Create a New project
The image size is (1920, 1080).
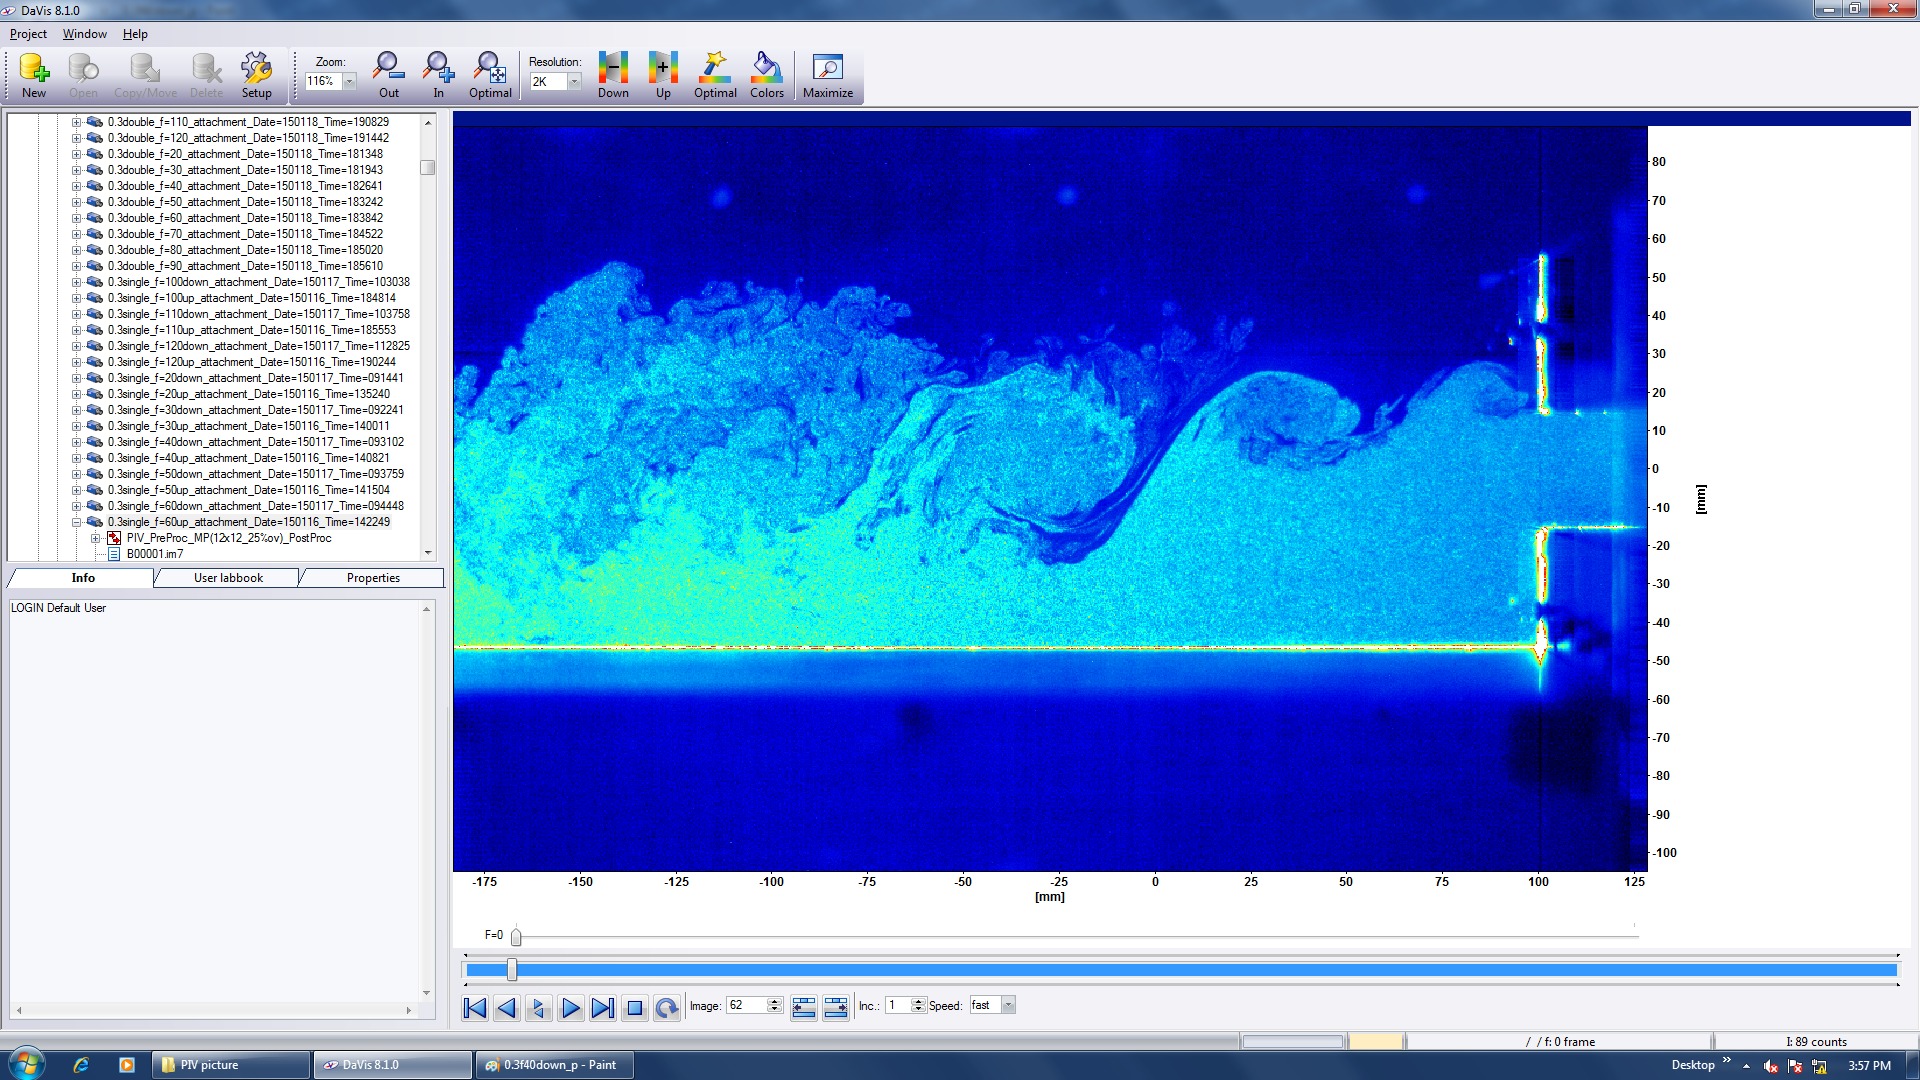click(33, 72)
